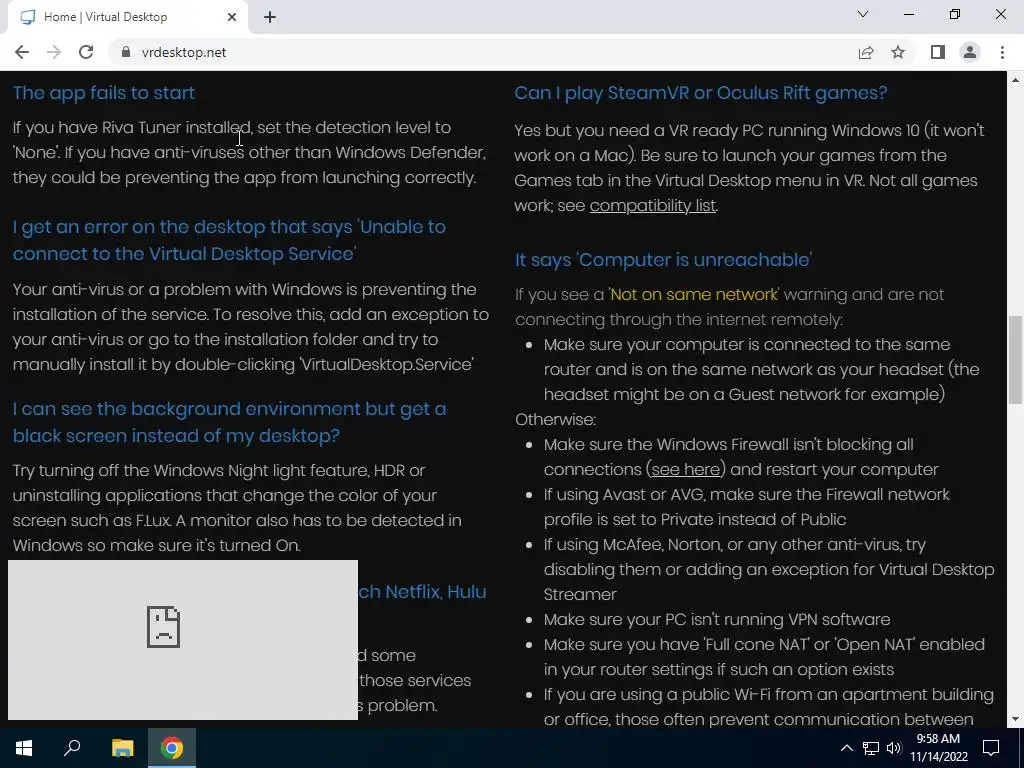Open Chrome's three-dot menu

point(1002,52)
